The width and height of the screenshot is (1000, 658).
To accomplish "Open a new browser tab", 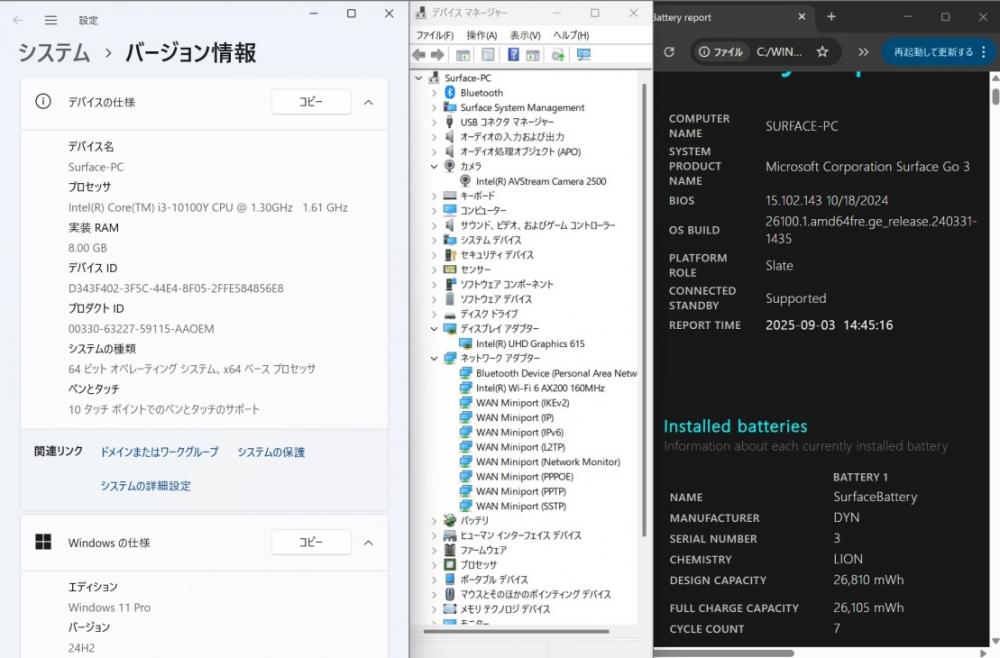I will (x=831, y=17).
